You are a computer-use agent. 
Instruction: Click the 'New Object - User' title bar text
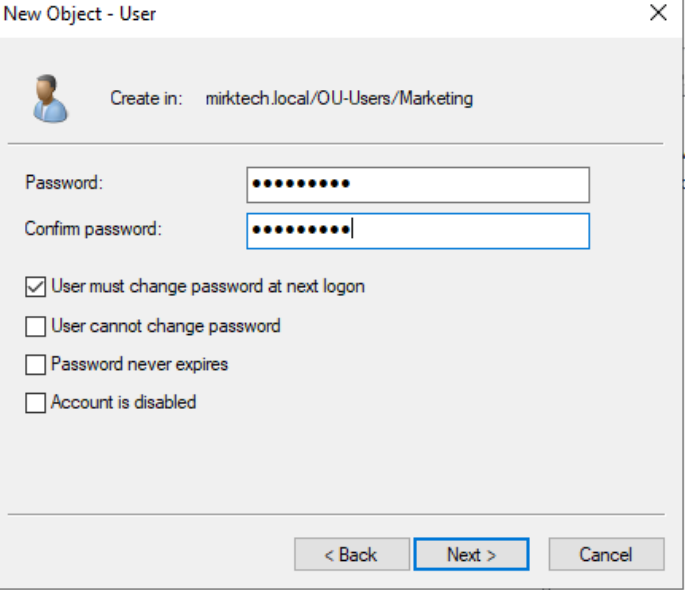80,14
